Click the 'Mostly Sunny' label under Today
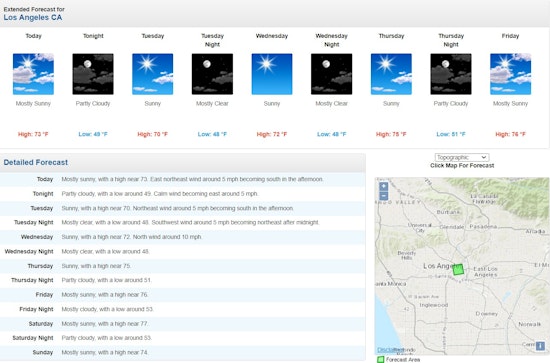Screen dimensions: 550x363 33,104
